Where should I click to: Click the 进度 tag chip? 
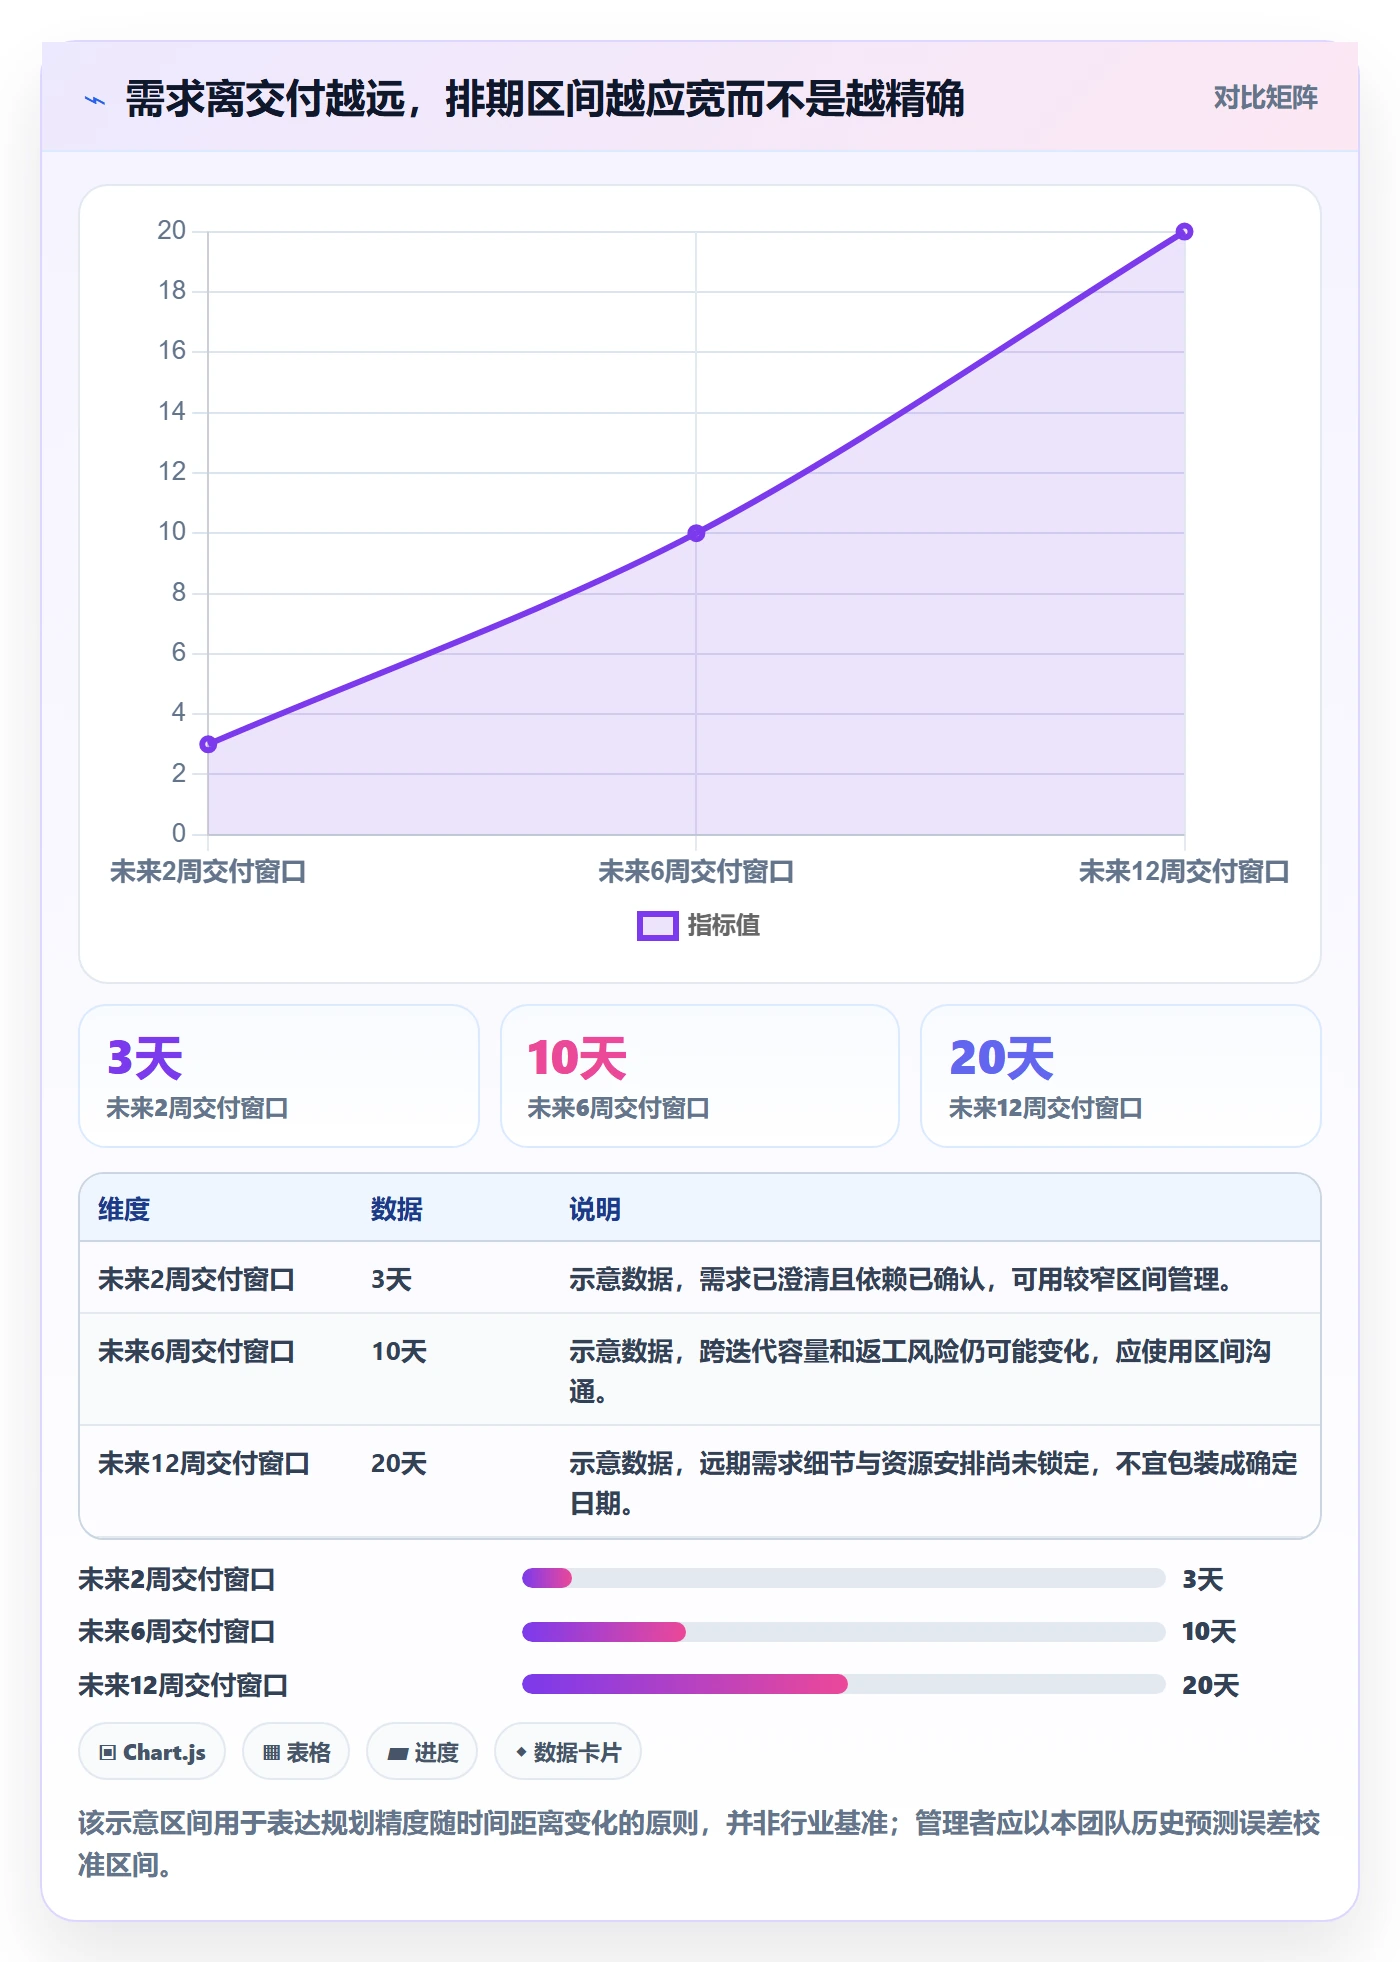tap(422, 1752)
